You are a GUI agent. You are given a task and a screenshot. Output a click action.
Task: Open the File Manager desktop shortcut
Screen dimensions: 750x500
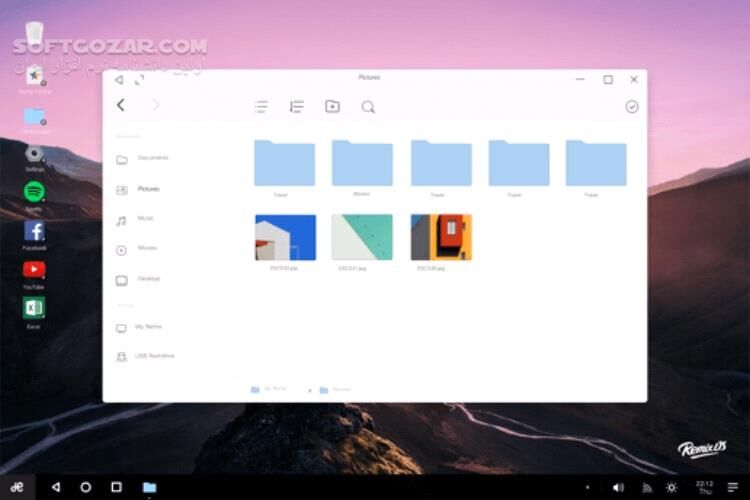point(34,116)
